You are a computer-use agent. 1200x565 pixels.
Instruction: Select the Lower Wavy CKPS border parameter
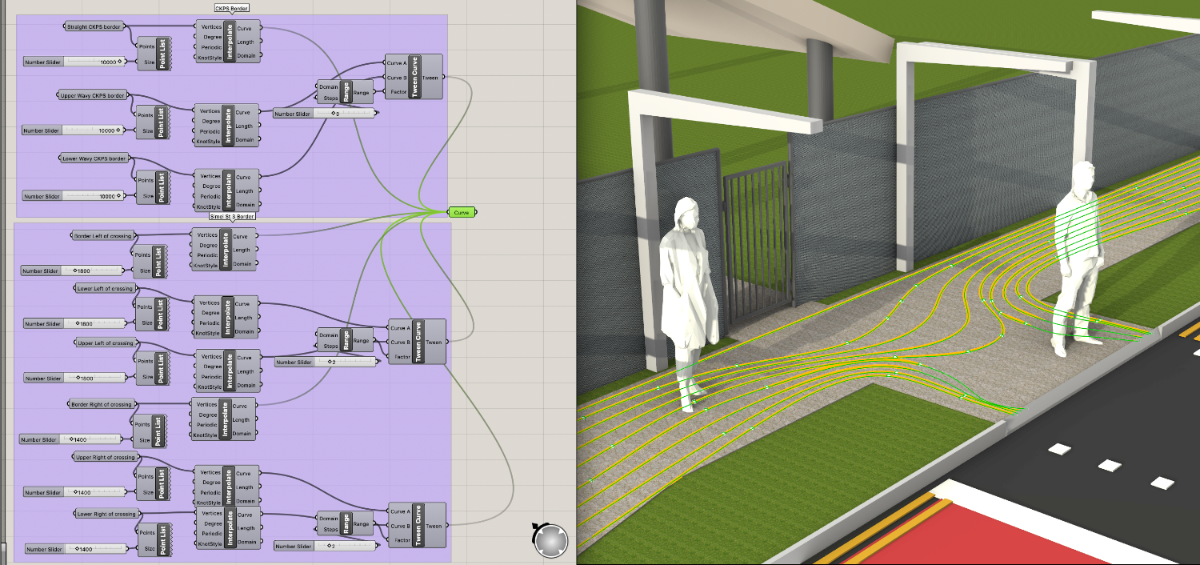pos(90,158)
